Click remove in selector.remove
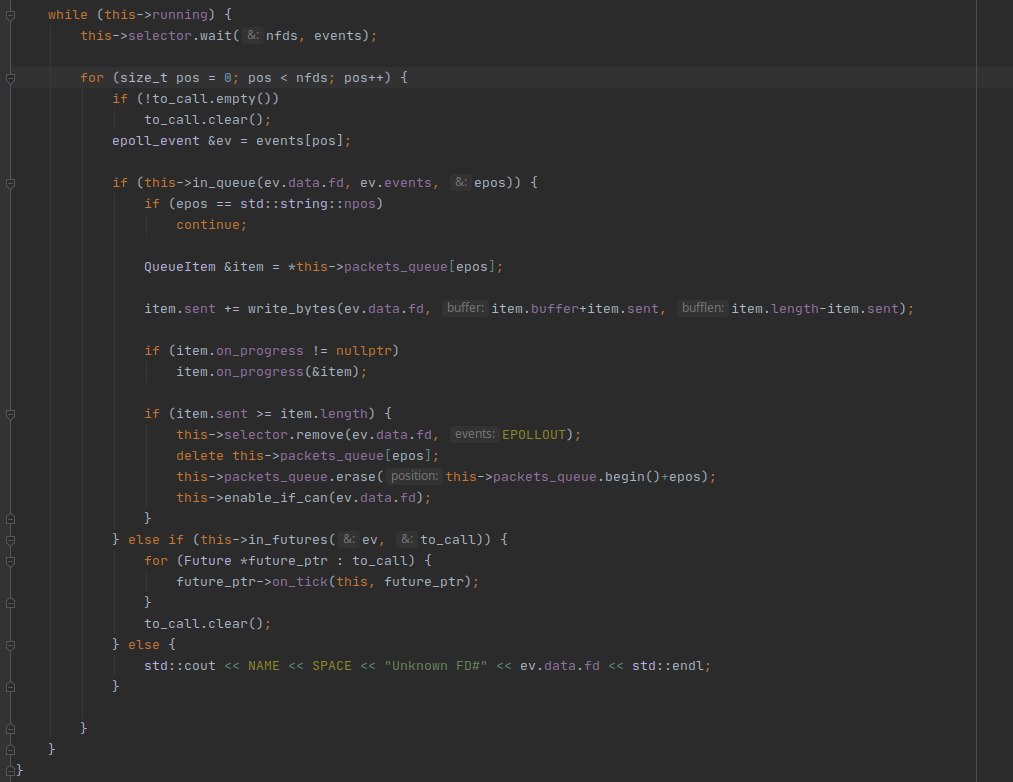 click(x=320, y=434)
